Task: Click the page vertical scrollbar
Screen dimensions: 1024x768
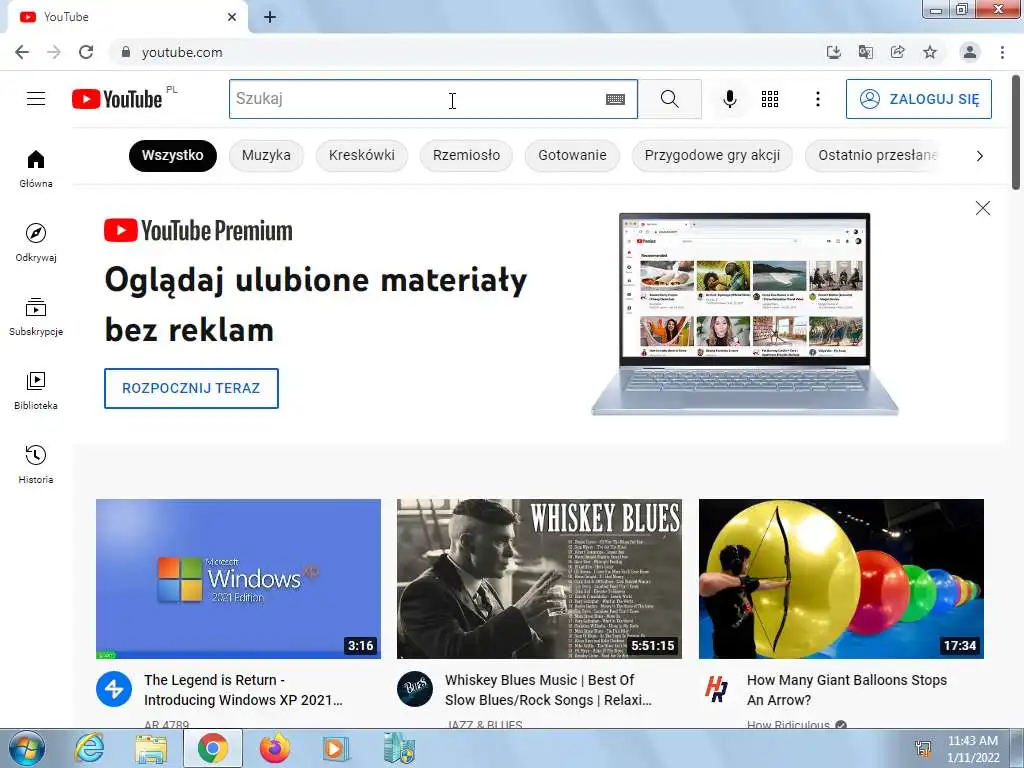Action: [x=1016, y=133]
